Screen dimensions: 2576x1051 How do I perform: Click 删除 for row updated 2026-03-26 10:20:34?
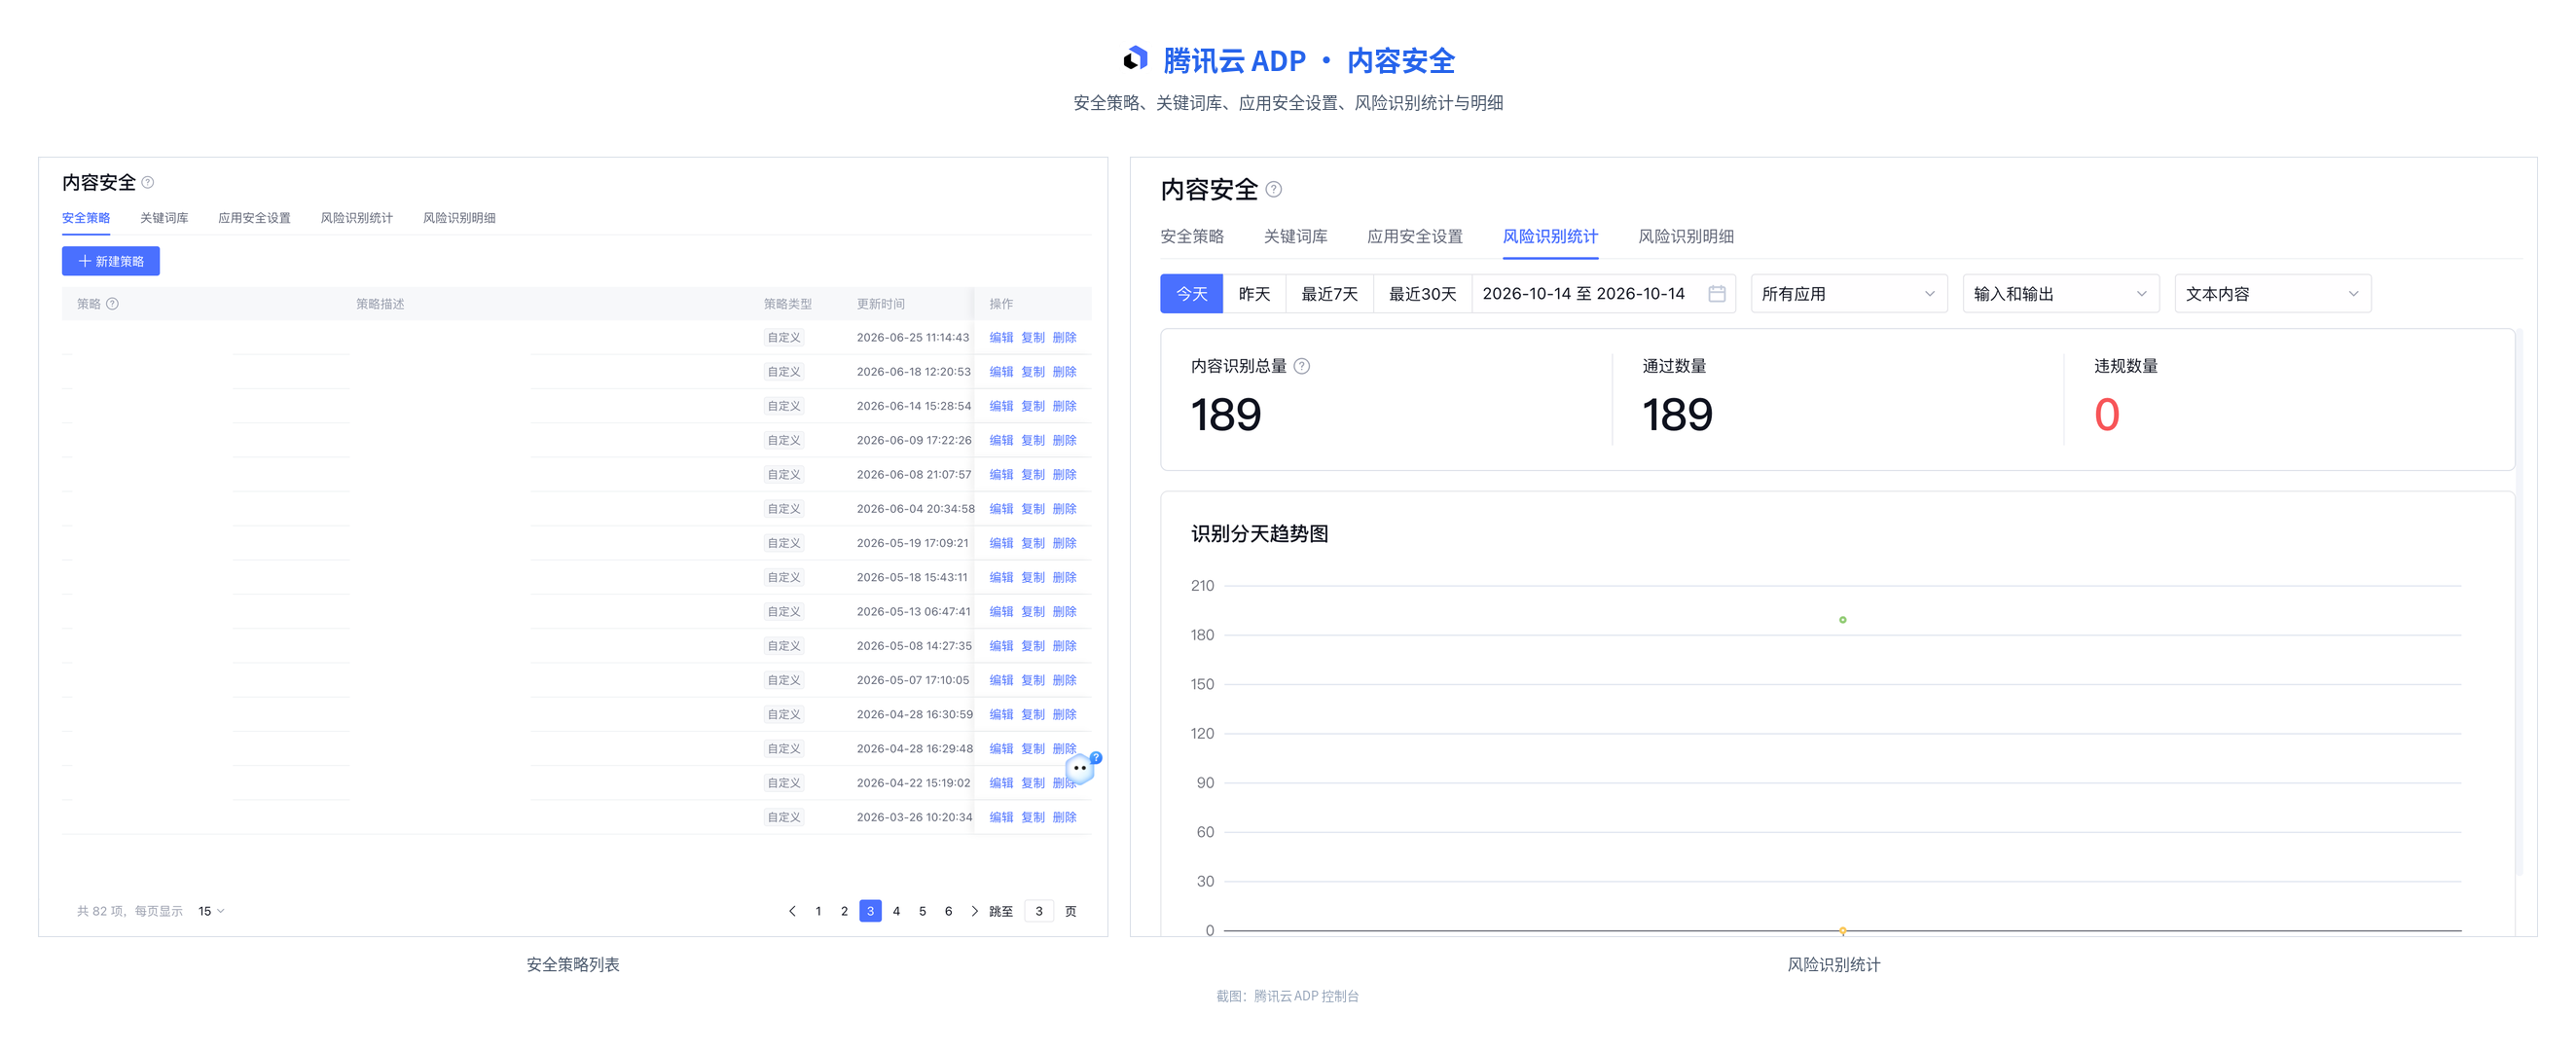[1064, 817]
